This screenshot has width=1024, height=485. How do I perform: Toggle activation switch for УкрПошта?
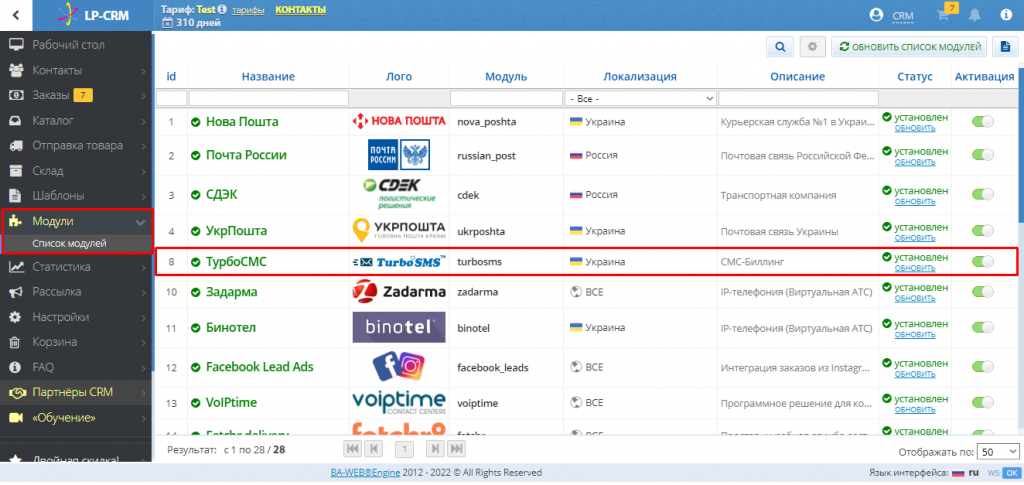983,230
